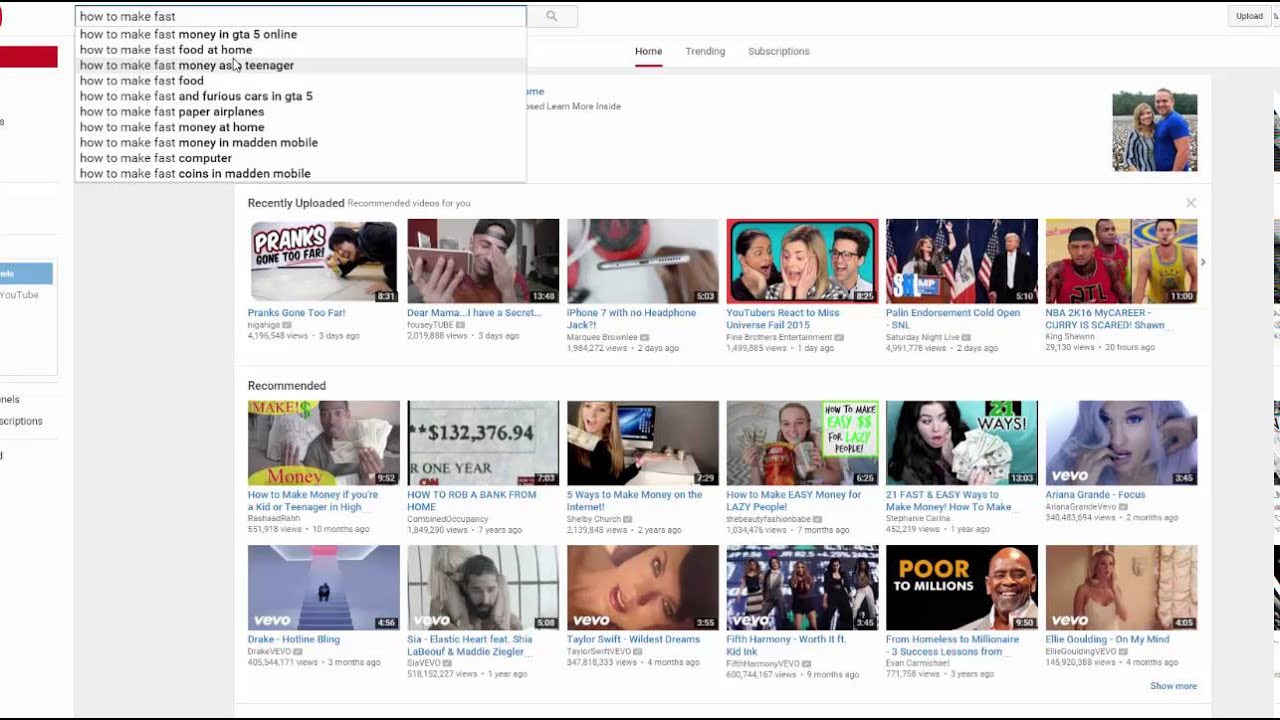Choose 'how to make fast computer' suggestion

pyautogui.click(x=300, y=158)
